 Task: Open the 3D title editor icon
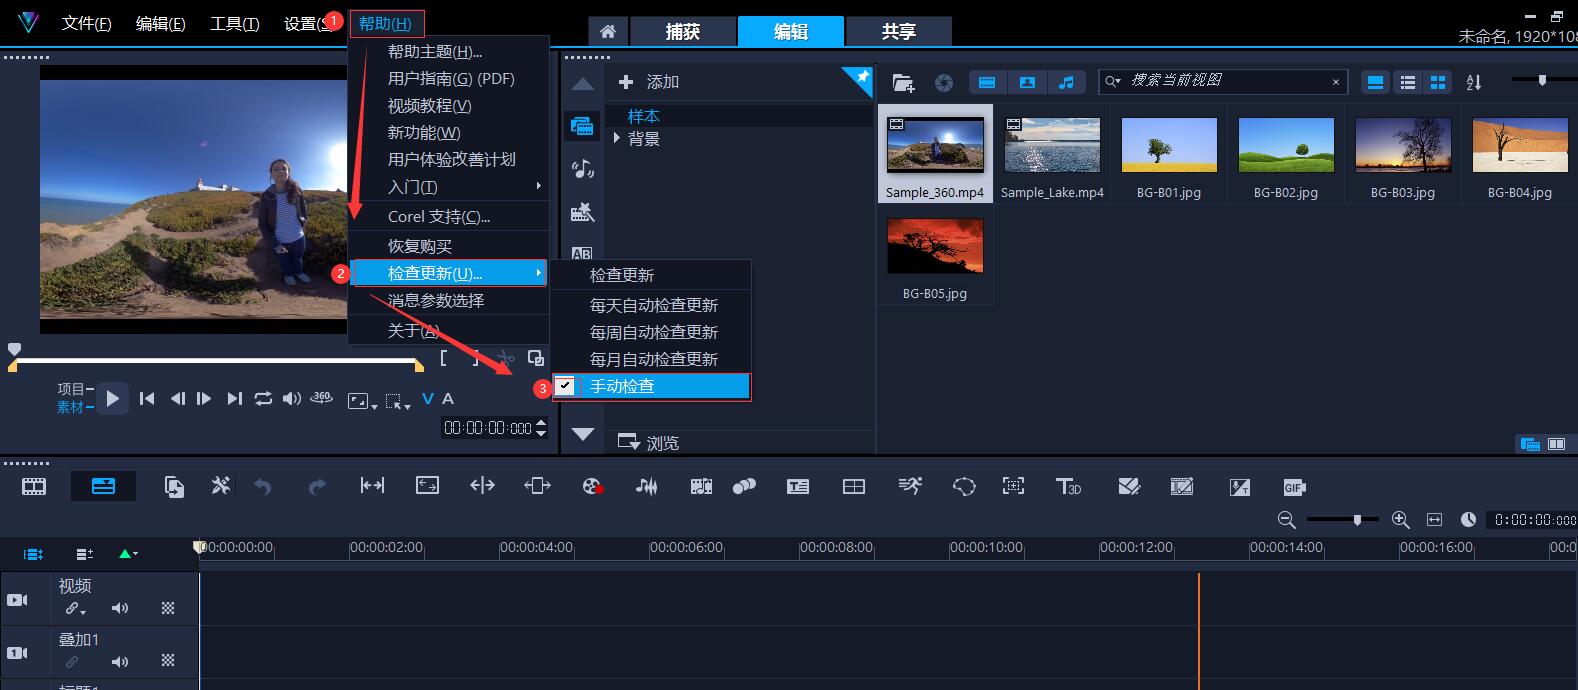tap(1068, 486)
